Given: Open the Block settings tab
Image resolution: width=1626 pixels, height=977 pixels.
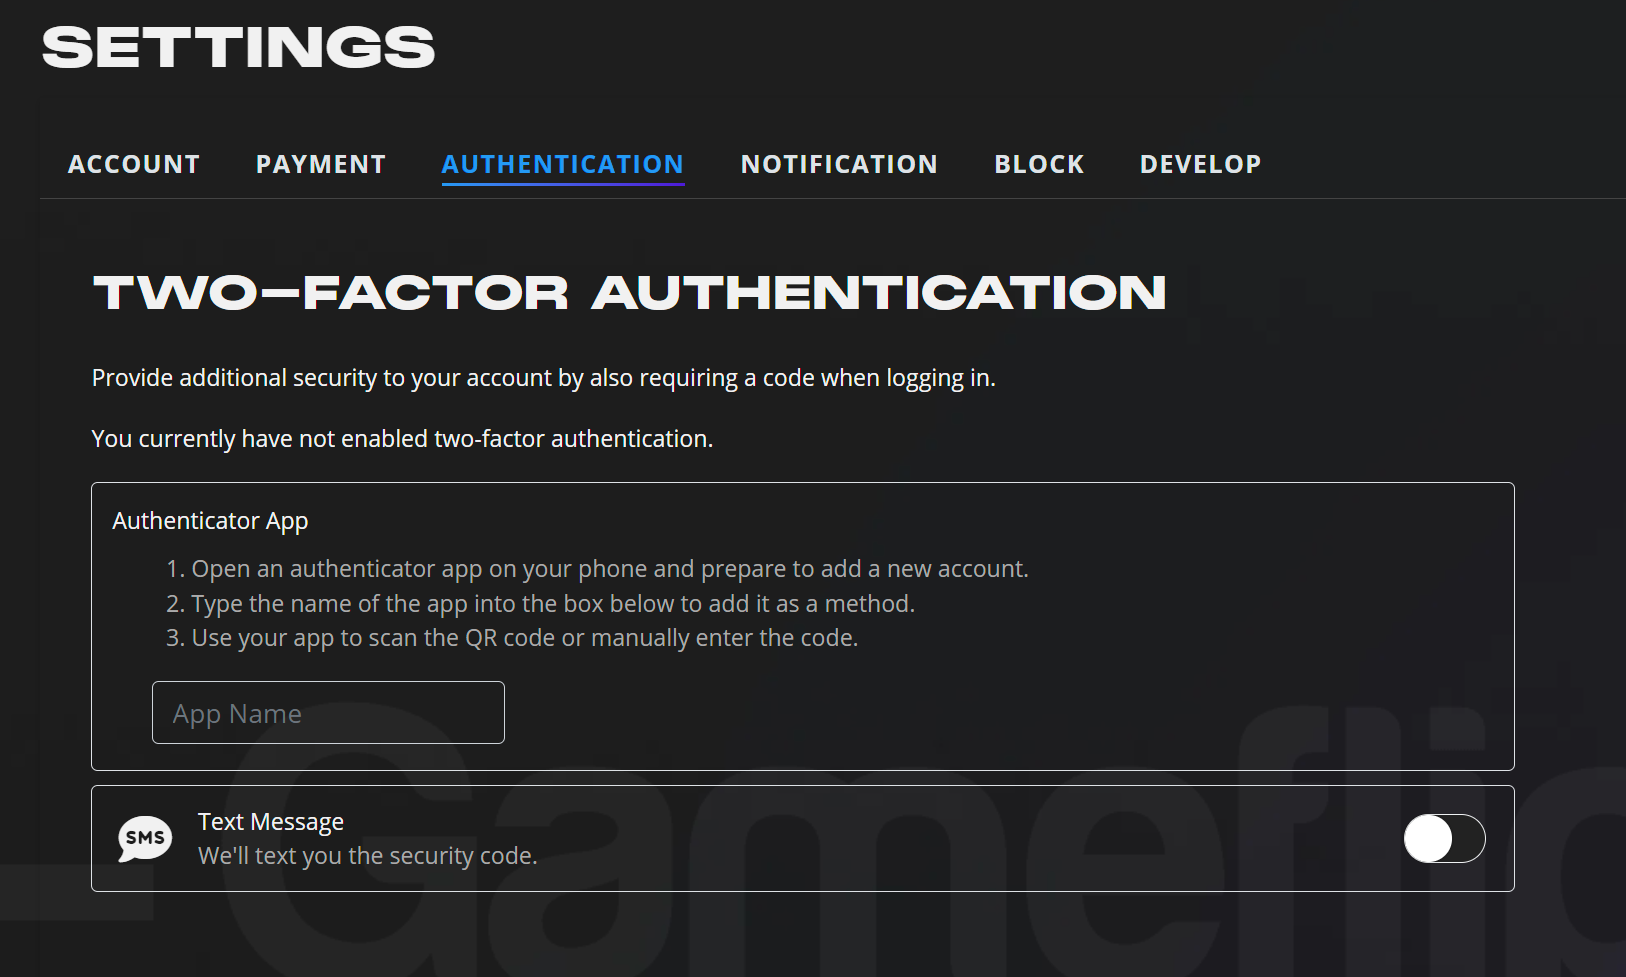Looking at the screenshot, I should pos(1039,164).
